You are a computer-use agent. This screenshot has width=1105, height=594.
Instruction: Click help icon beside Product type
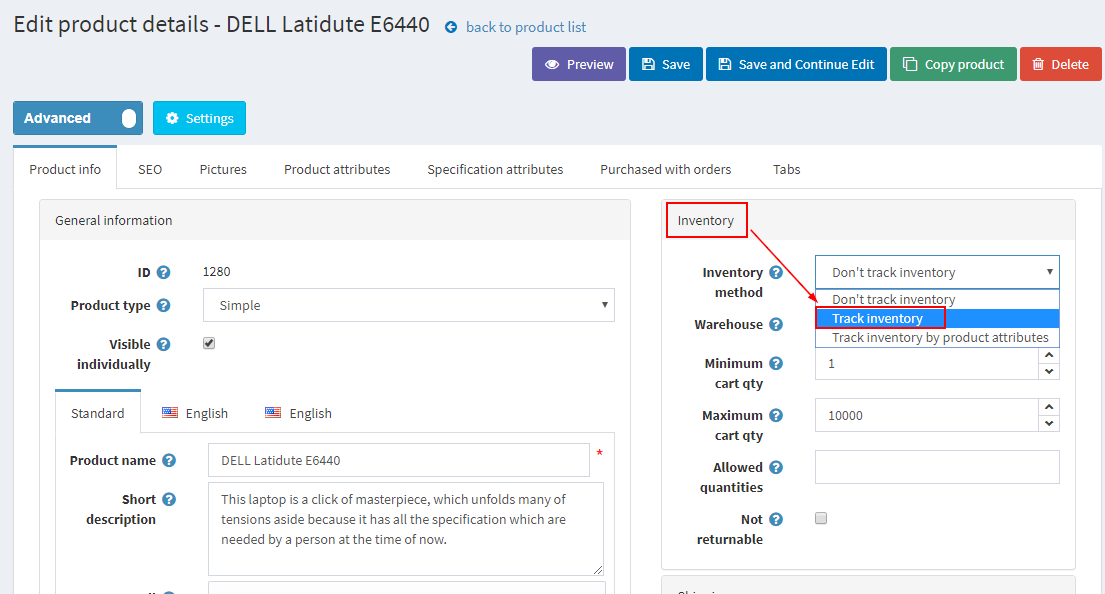[x=163, y=305]
